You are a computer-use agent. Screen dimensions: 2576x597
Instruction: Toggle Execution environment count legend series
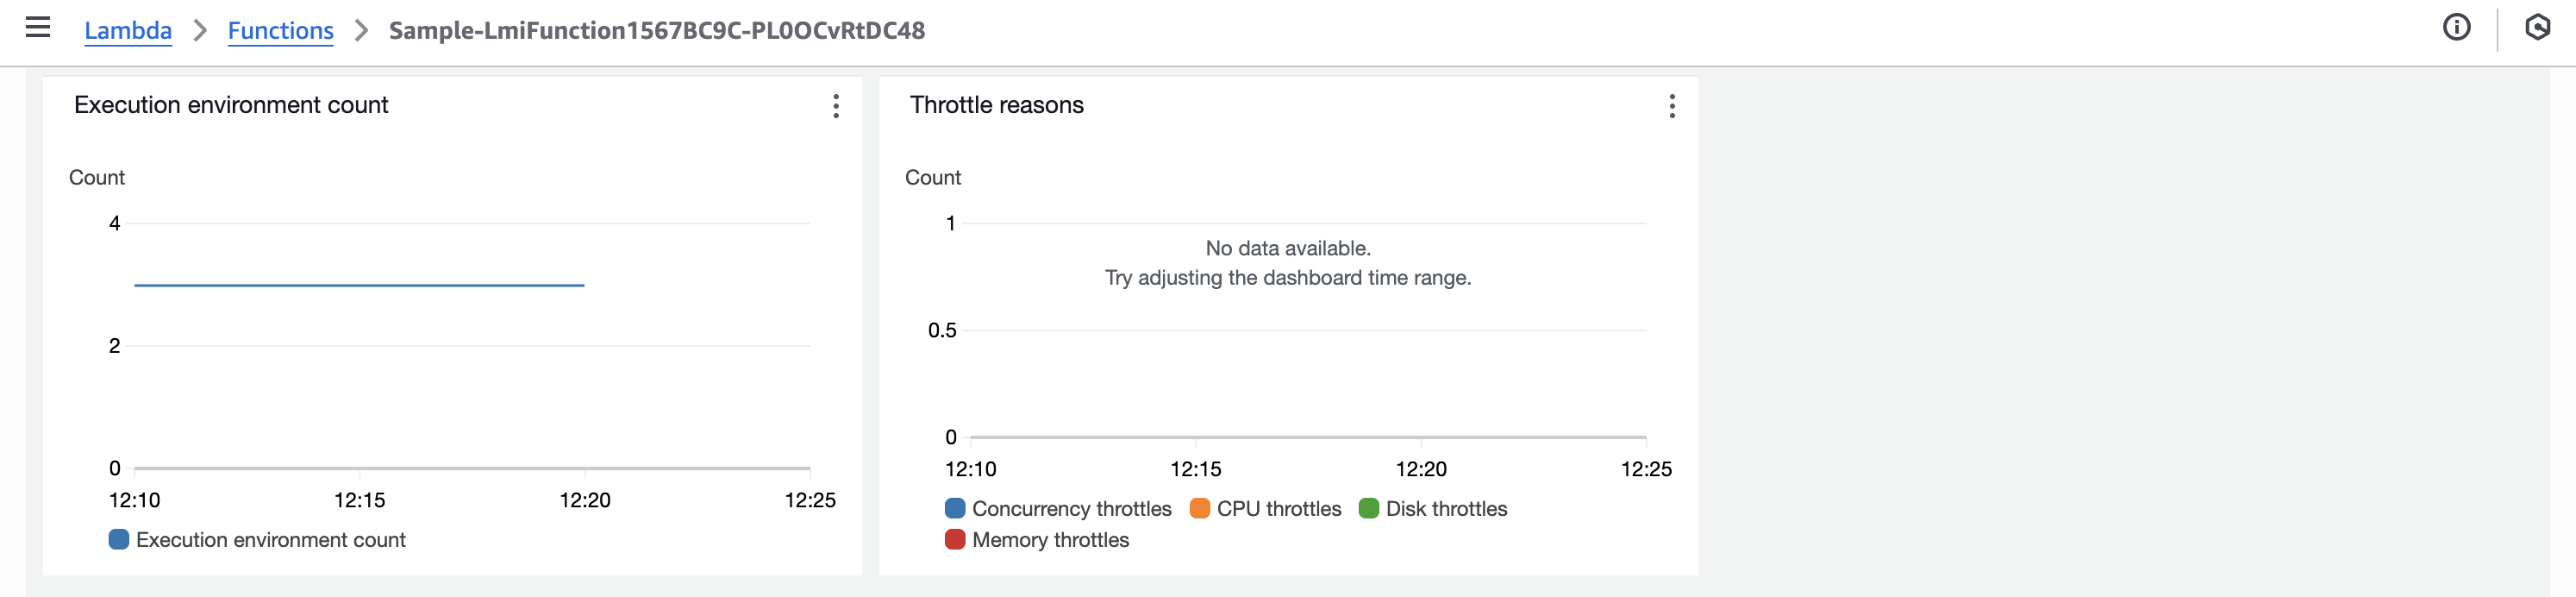[270, 540]
